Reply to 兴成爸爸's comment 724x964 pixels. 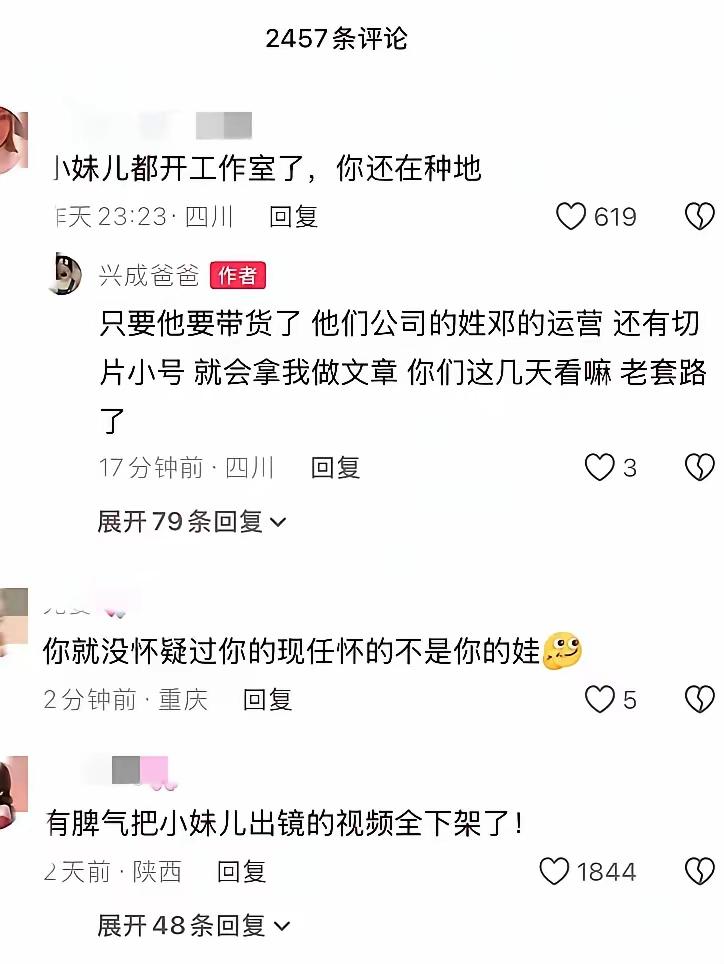click(x=335, y=467)
